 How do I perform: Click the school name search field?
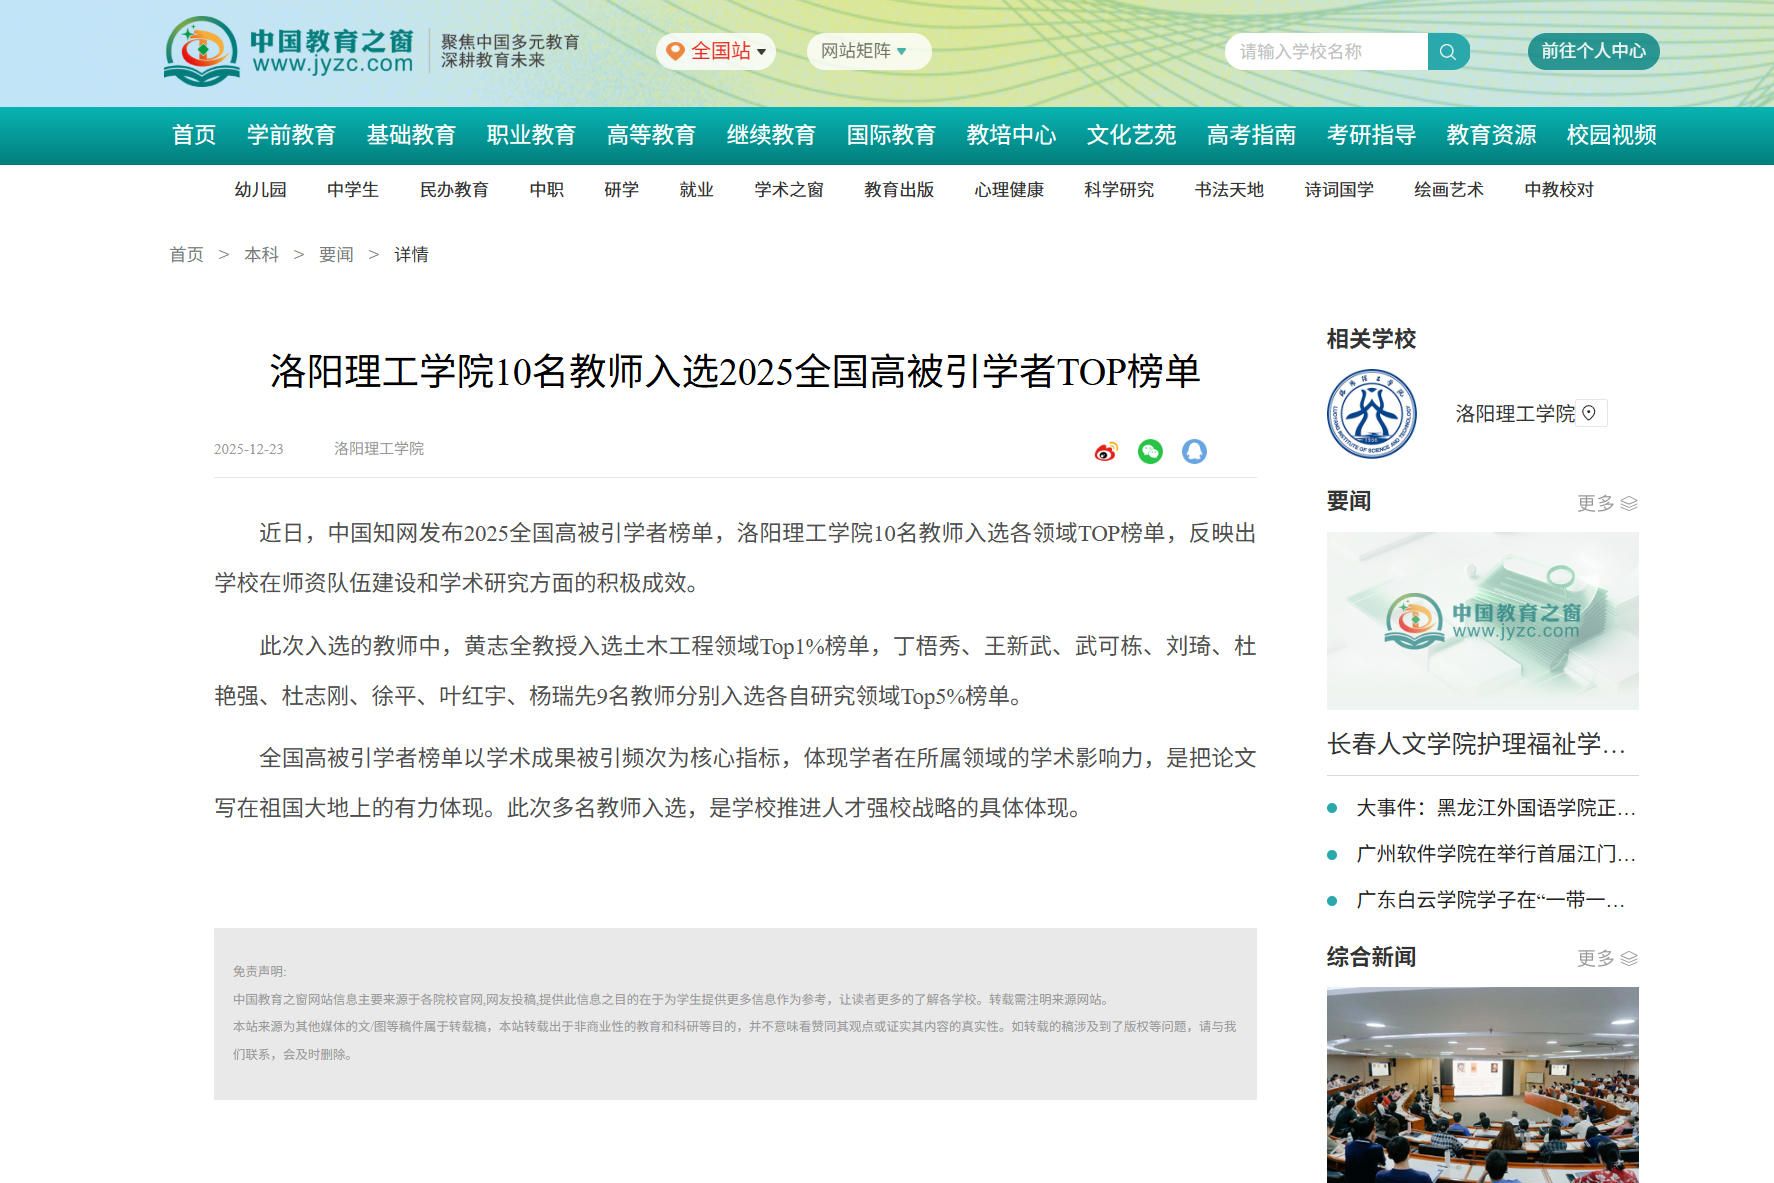tap(1325, 52)
